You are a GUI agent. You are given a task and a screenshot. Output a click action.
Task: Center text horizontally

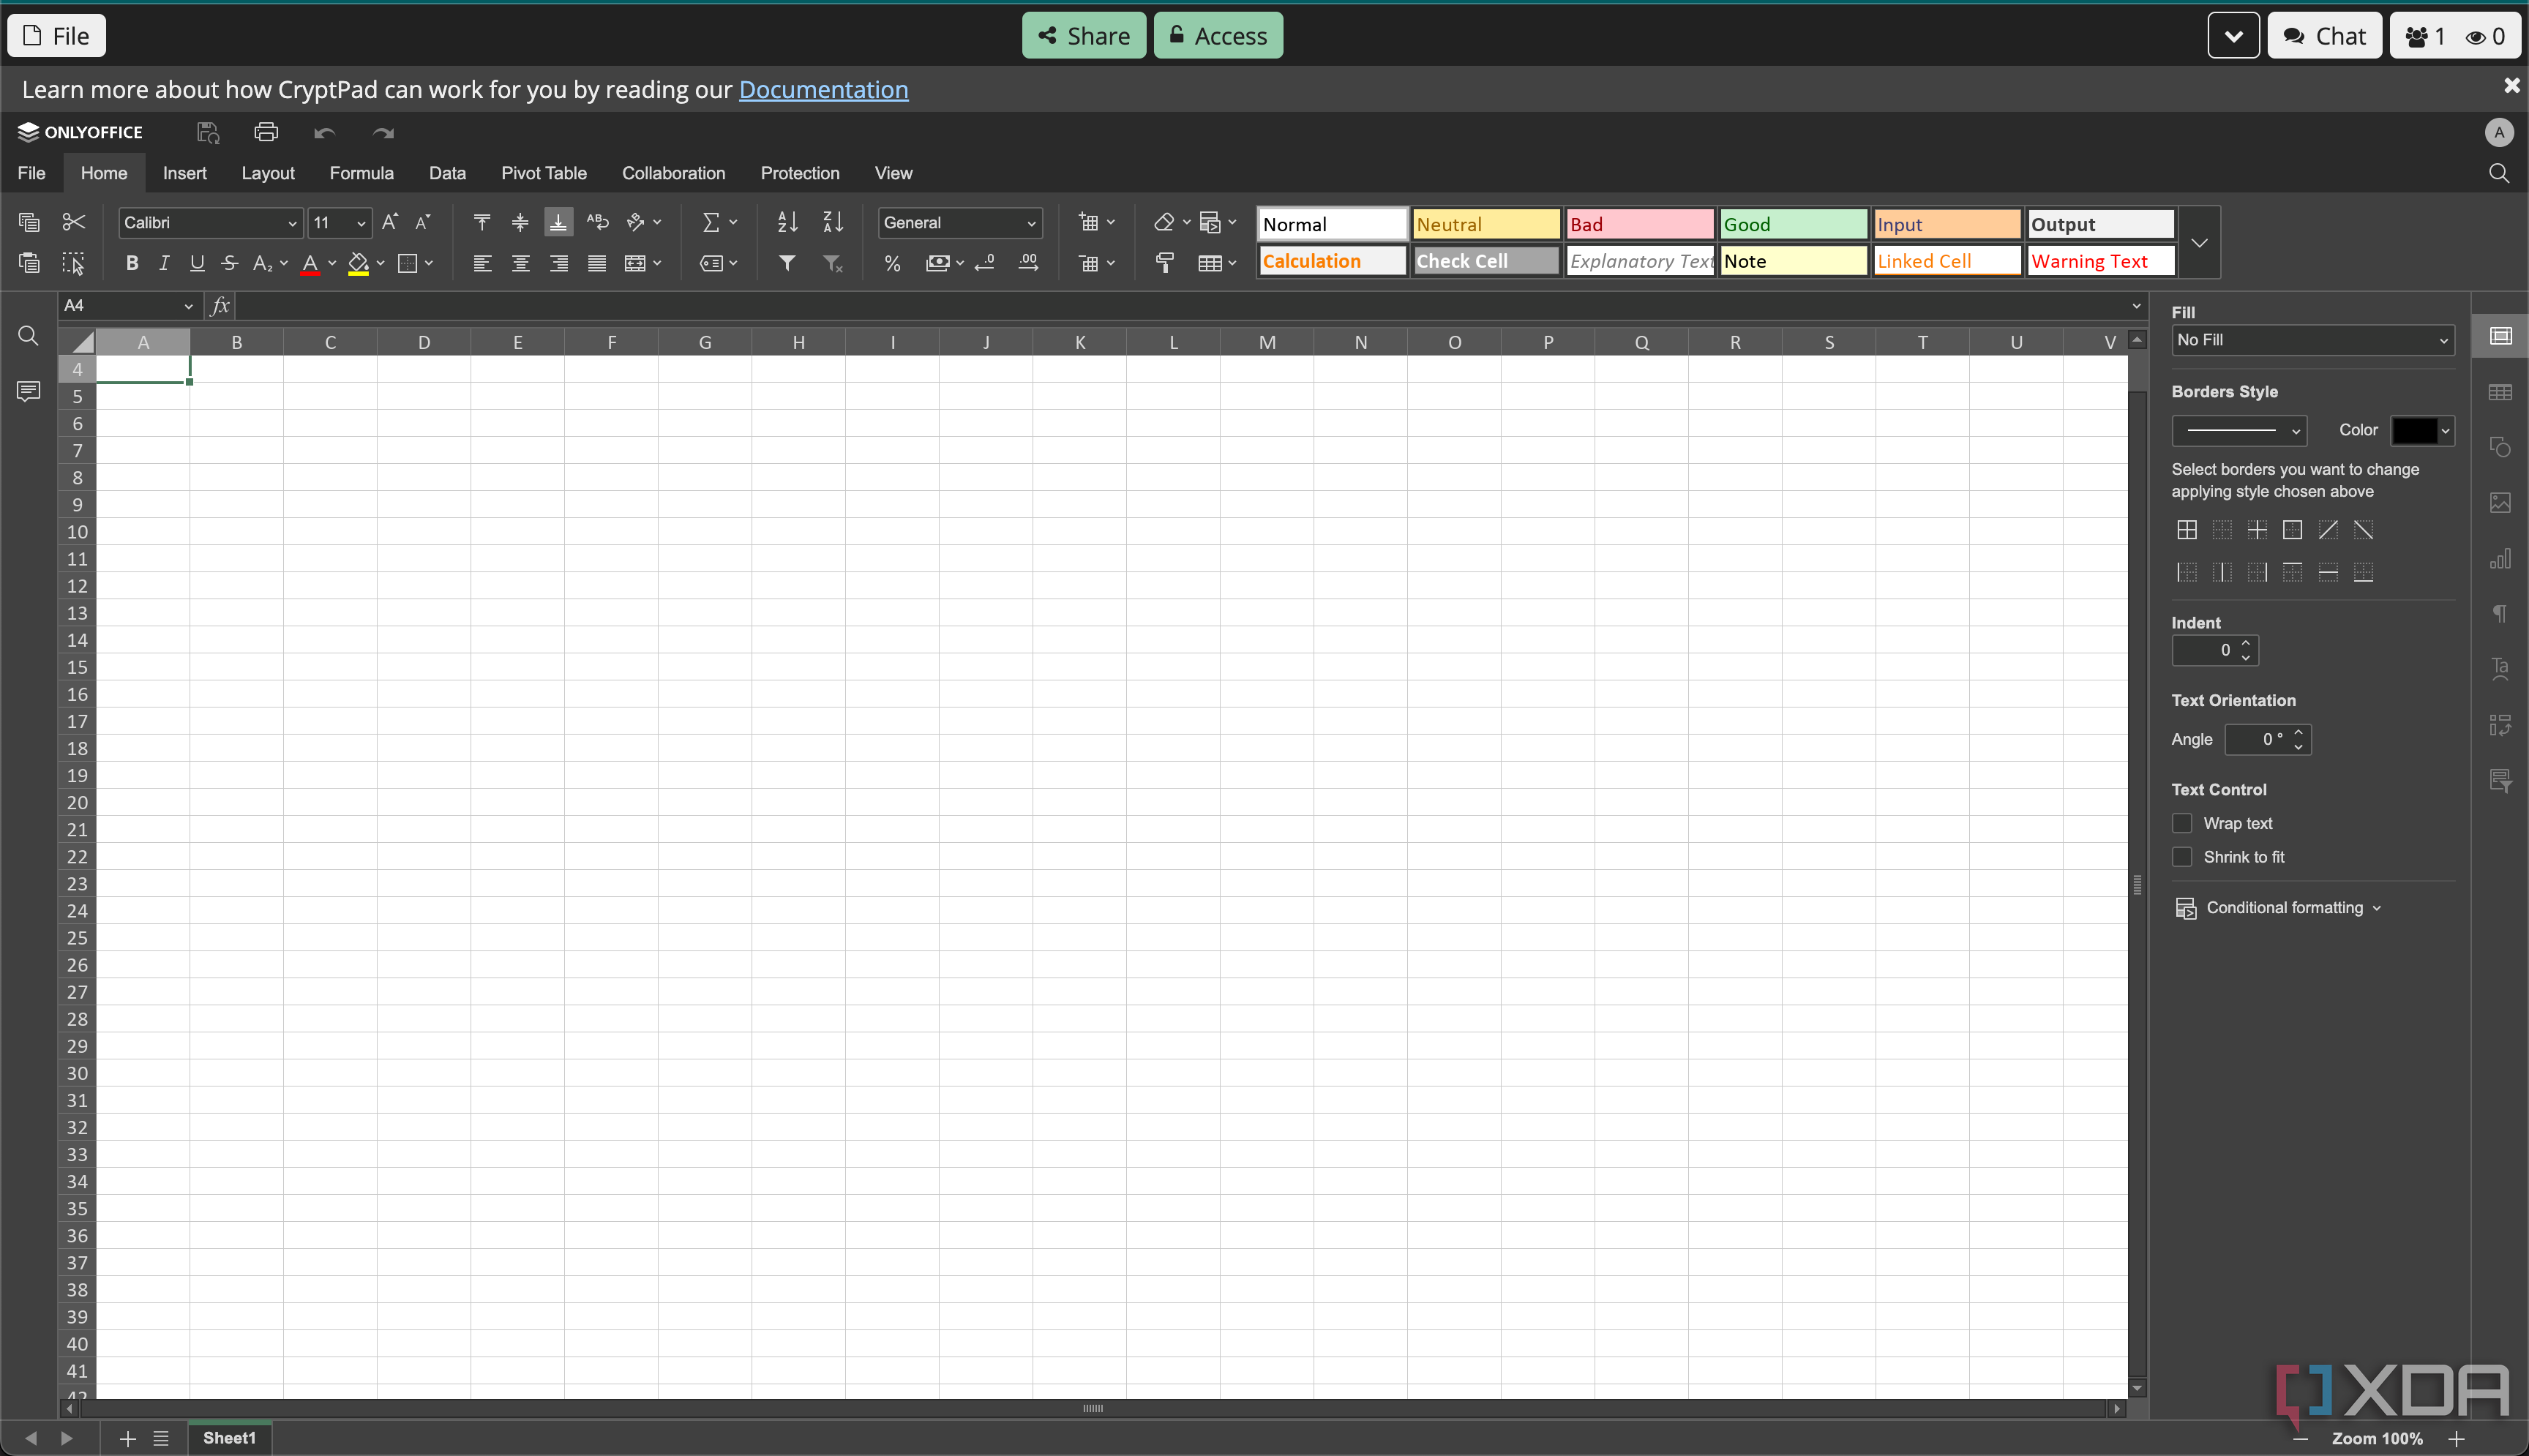pyautogui.click(x=520, y=263)
